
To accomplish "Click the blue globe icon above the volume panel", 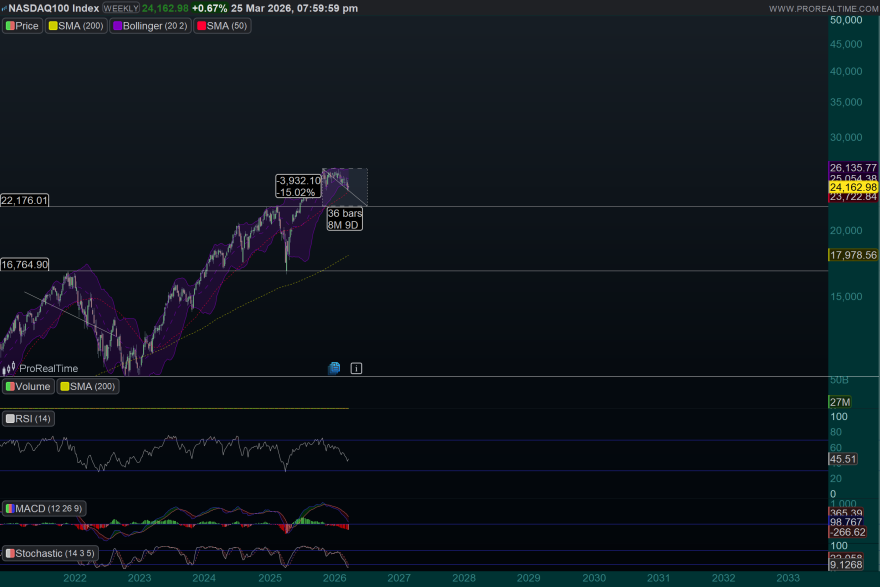I will coord(333,368).
